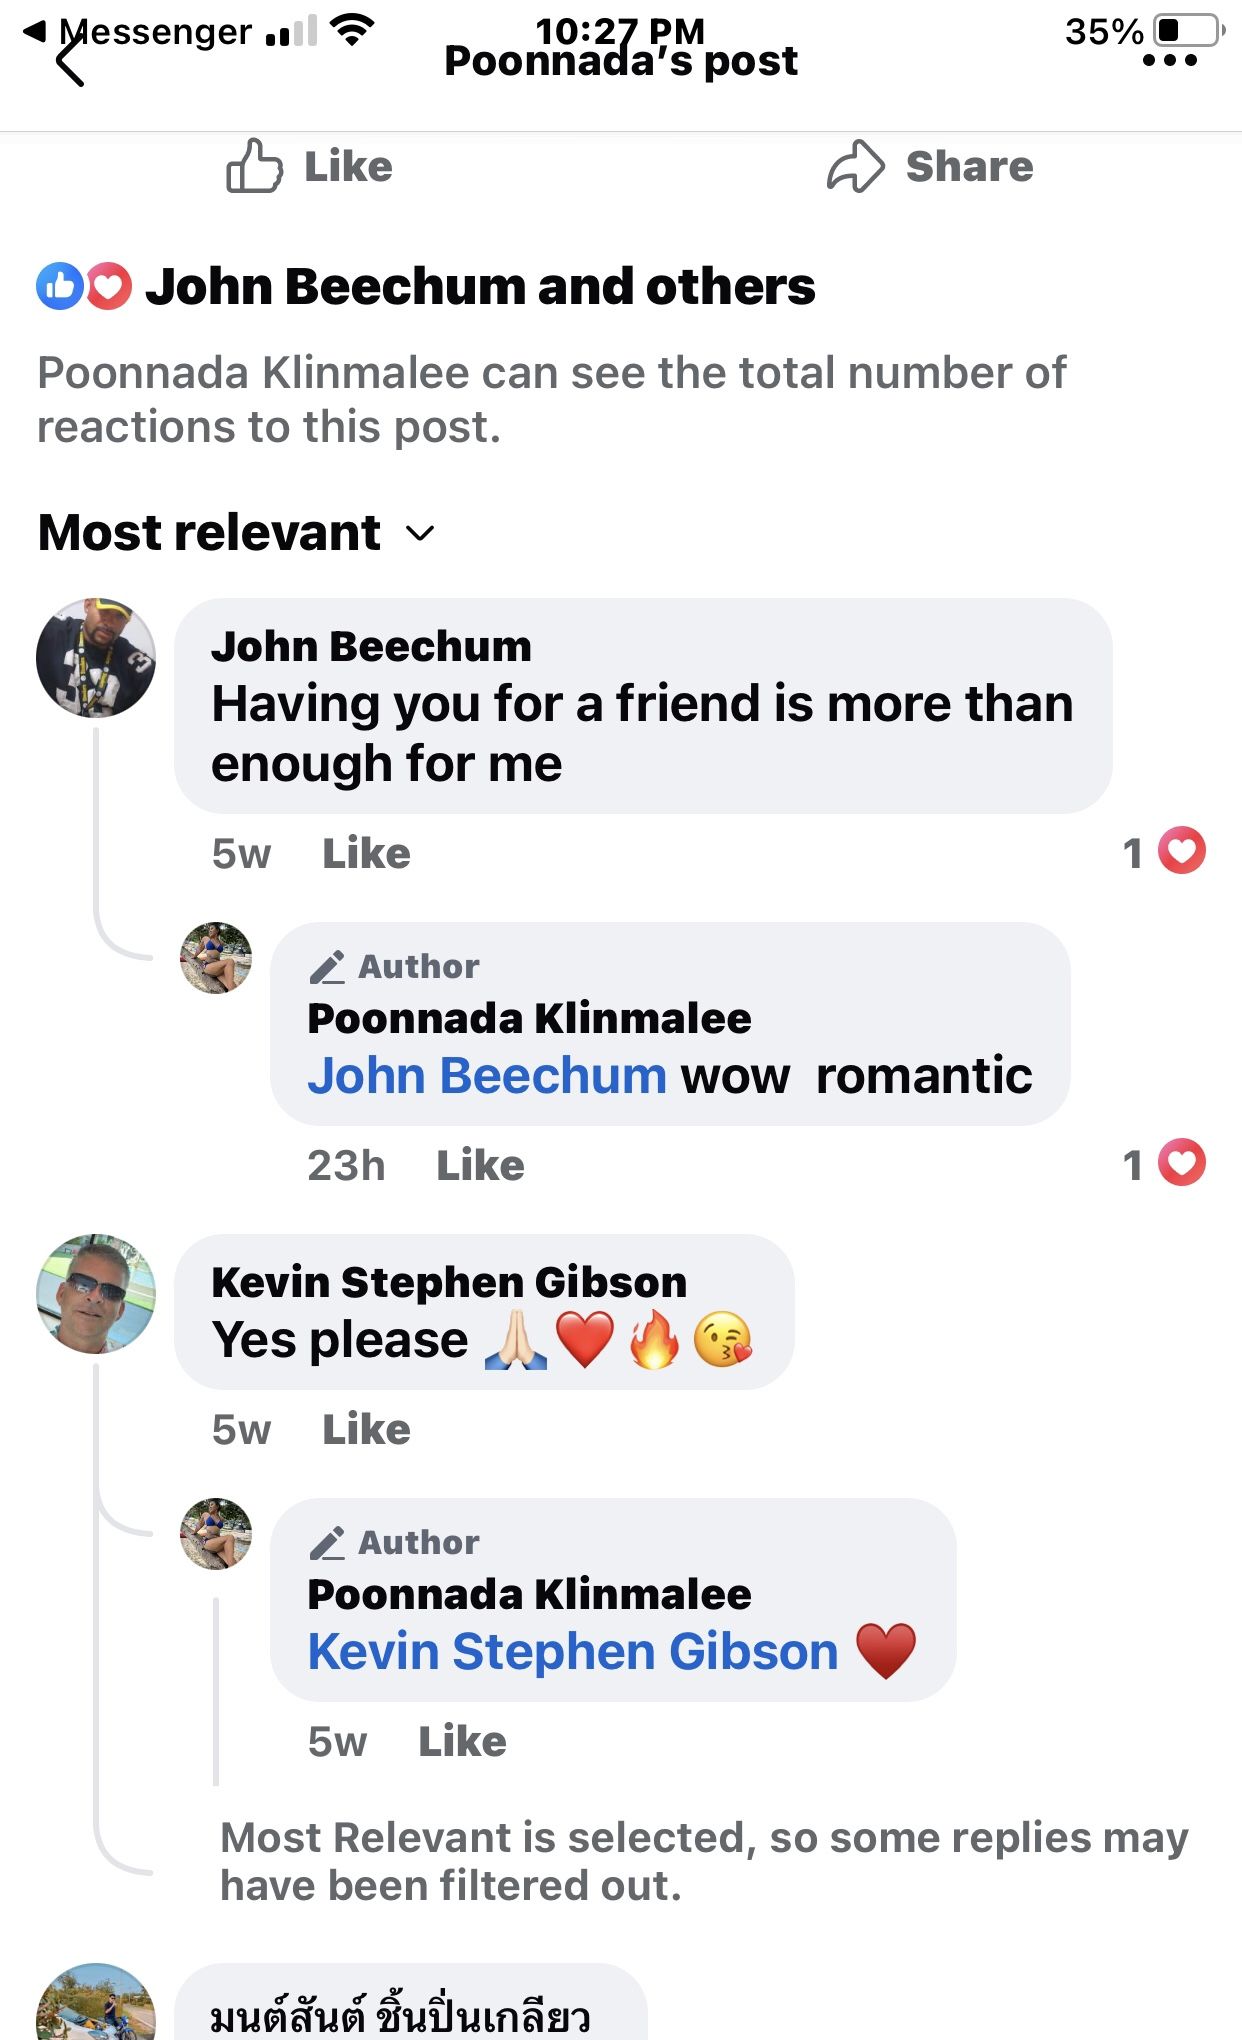
Task: Expand the Most relevant sort dropdown
Action: pos(421,533)
